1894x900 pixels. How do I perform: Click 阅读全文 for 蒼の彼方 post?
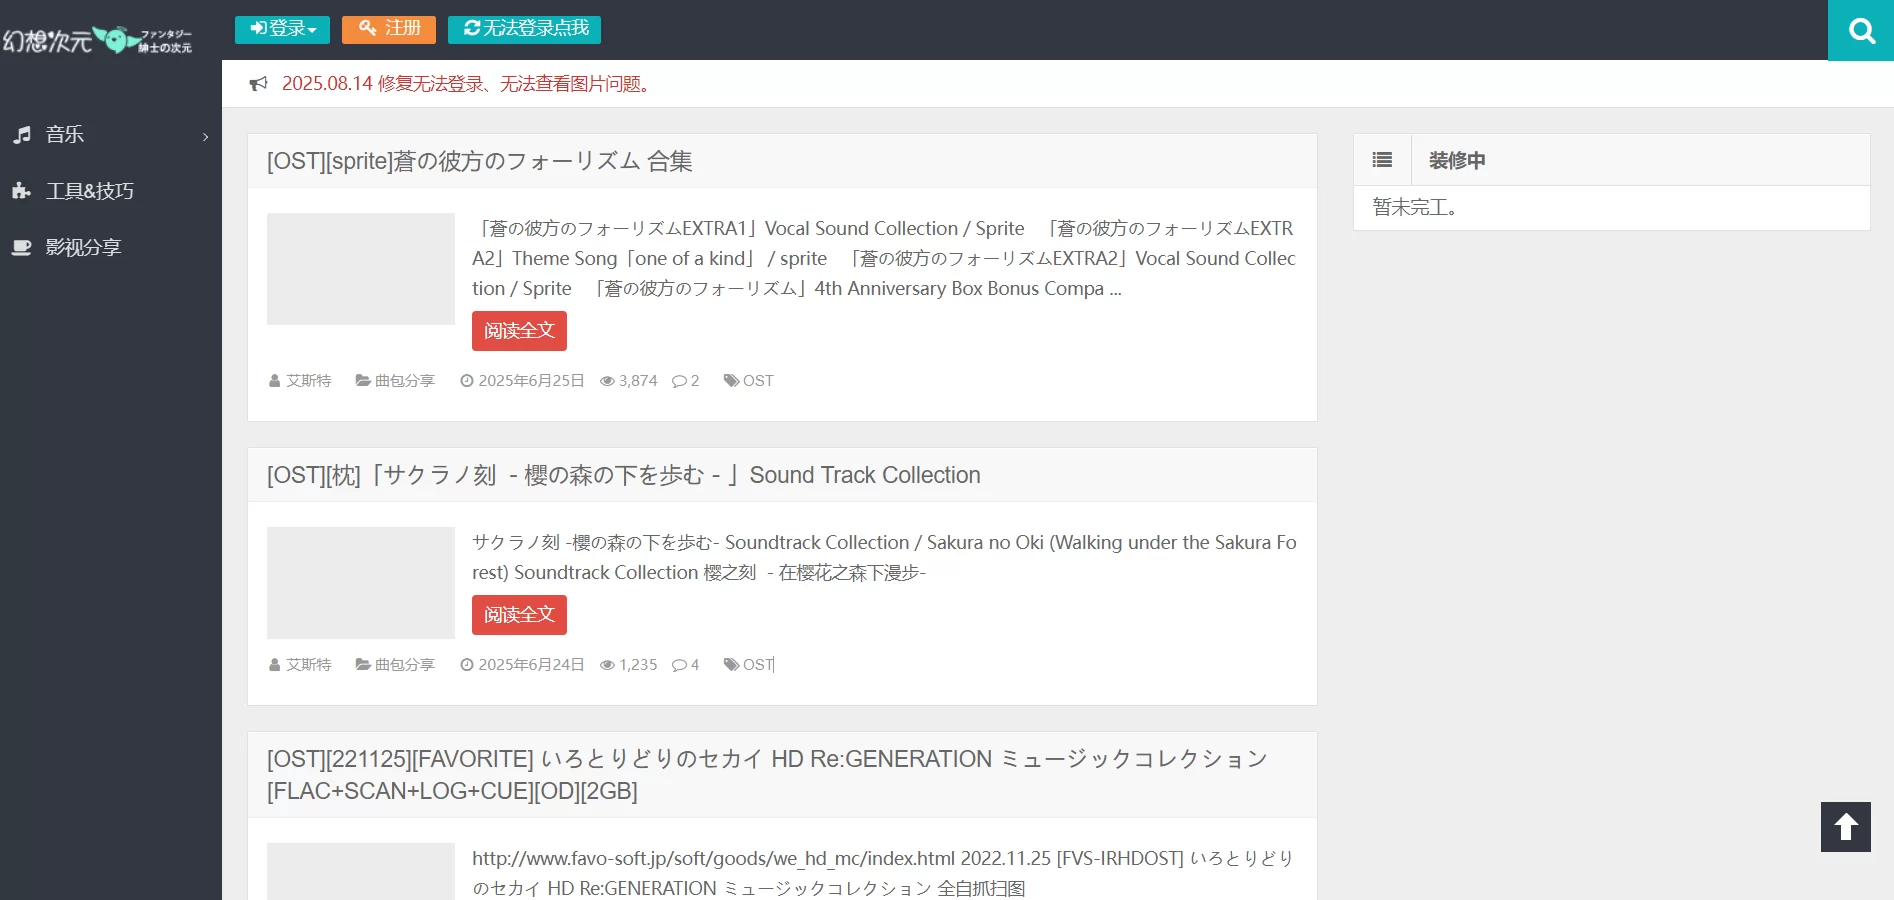tap(519, 331)
